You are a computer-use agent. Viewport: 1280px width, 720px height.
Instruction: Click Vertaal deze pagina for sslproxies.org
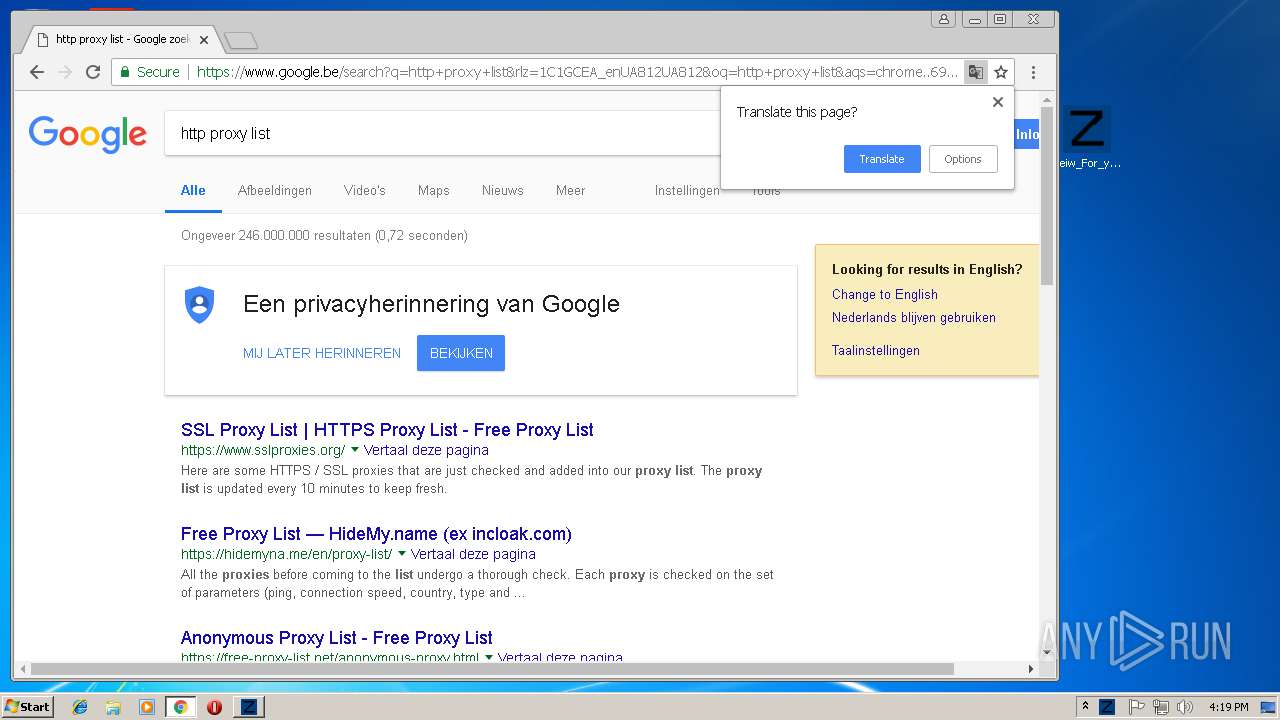[426, 450]
